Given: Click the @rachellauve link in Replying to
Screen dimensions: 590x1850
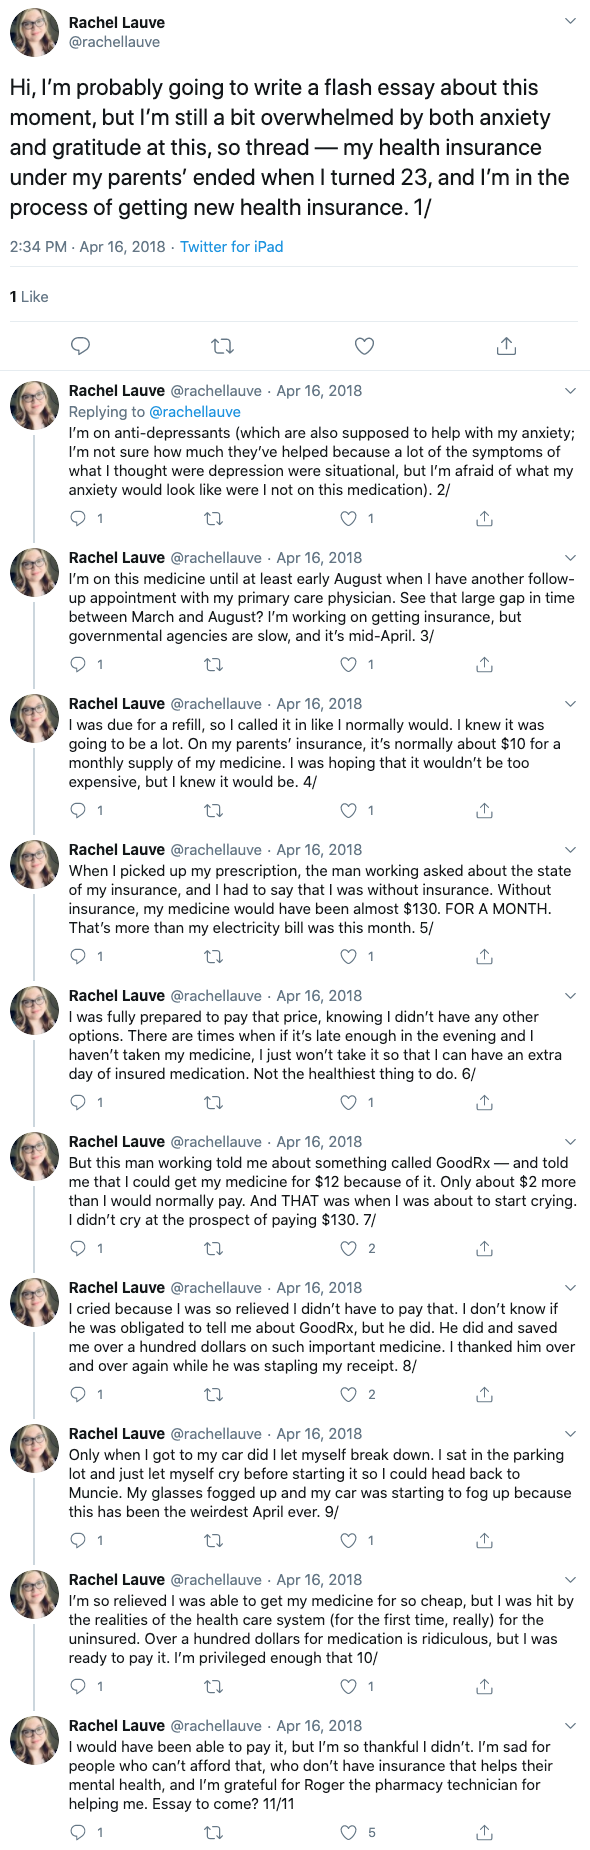Looking at the screenshot, I should (196, 411).
